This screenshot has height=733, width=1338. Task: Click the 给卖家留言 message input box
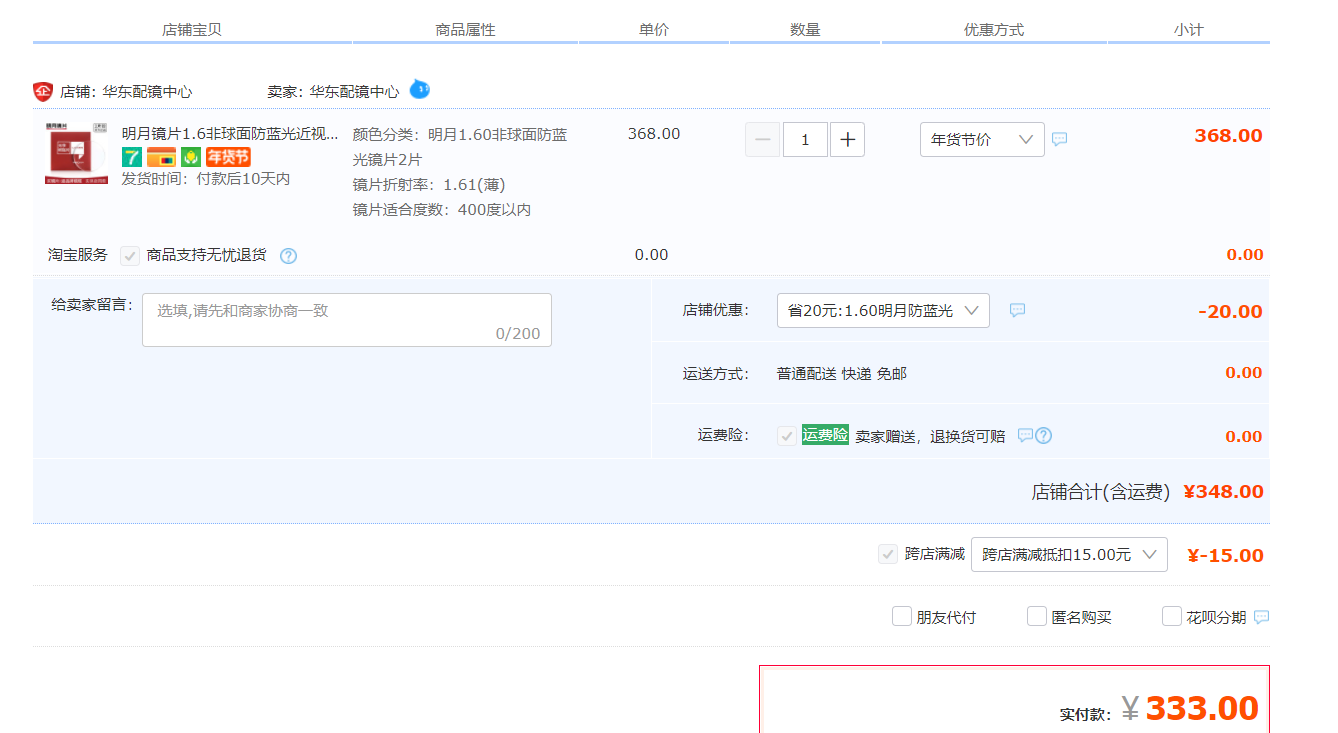347,320
